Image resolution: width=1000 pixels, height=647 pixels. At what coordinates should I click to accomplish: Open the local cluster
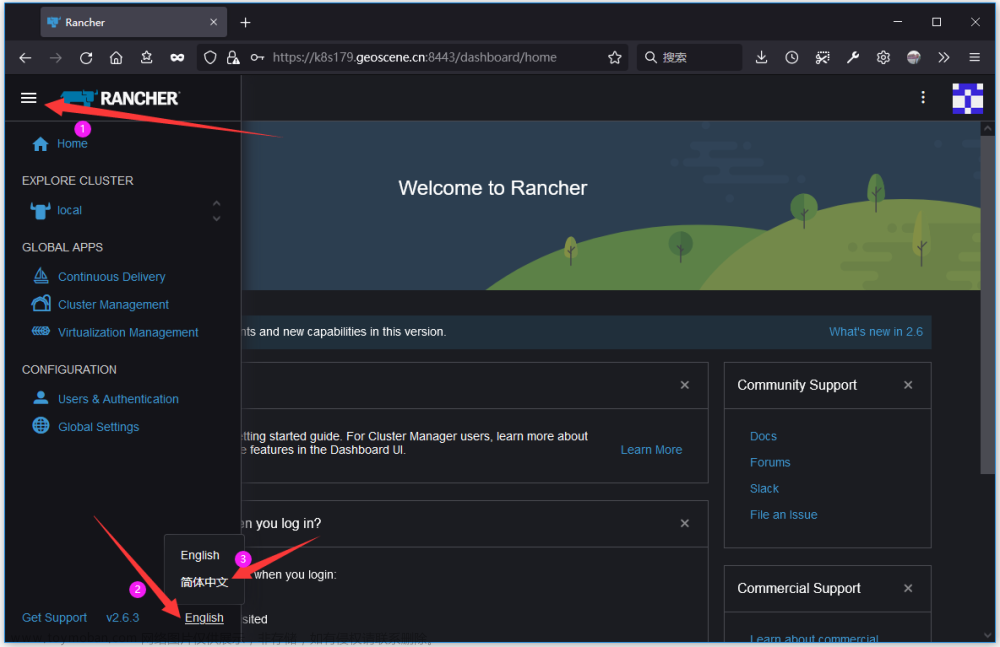coord(70,211)
